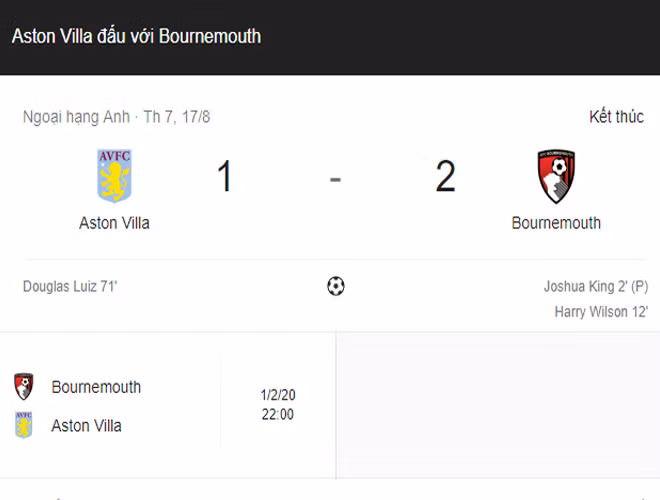Select Aston Villa row in upcoming fixture

click(x=86, y=426)
